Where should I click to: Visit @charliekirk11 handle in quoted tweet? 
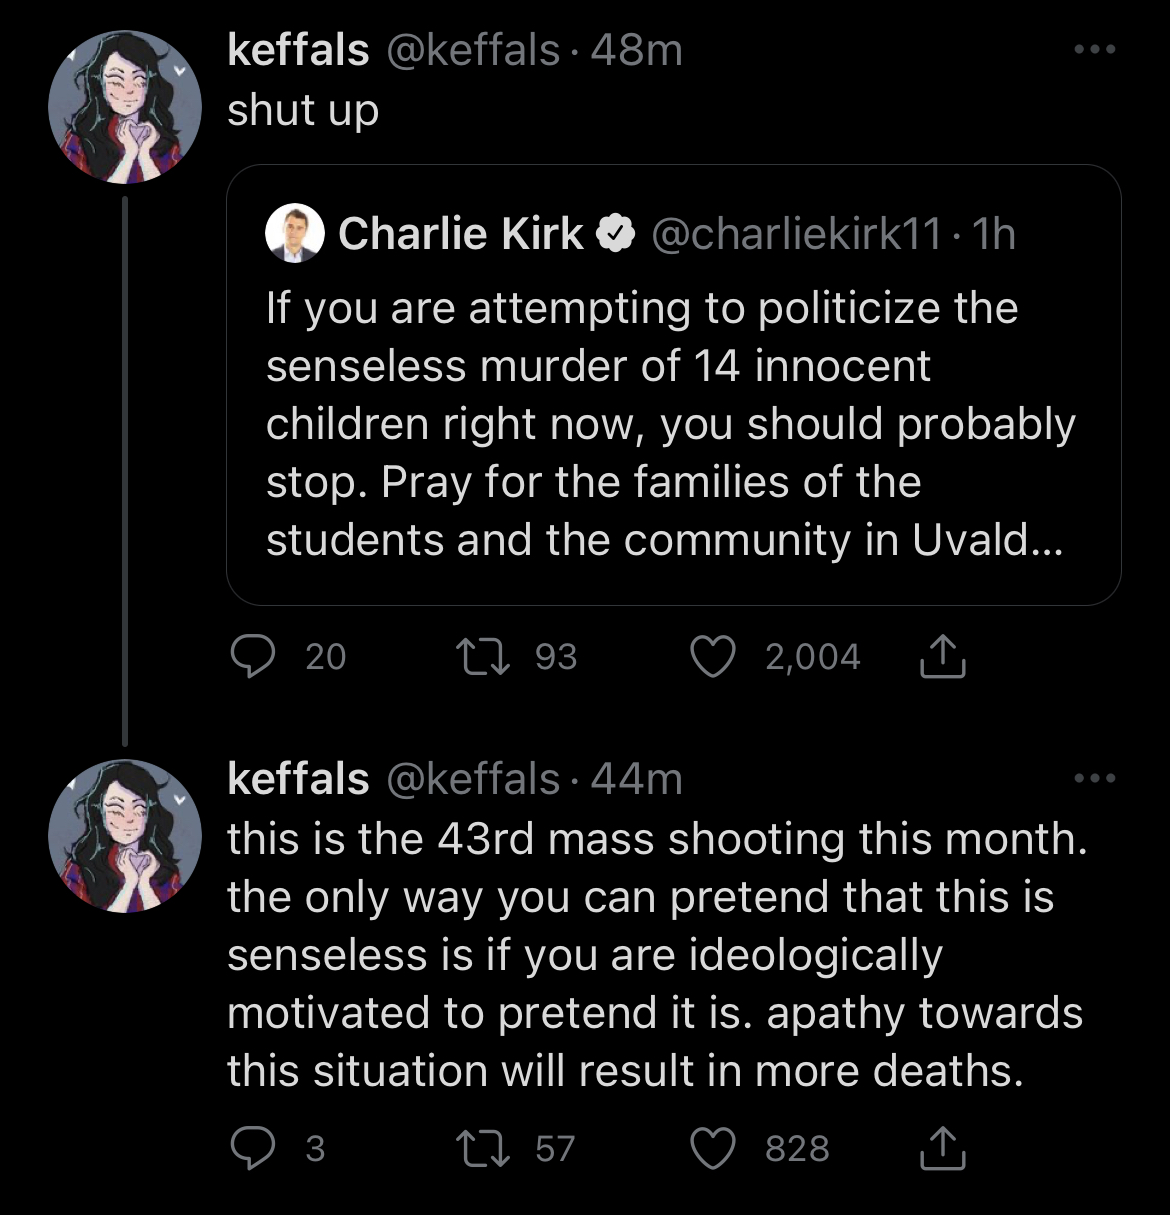797,235
